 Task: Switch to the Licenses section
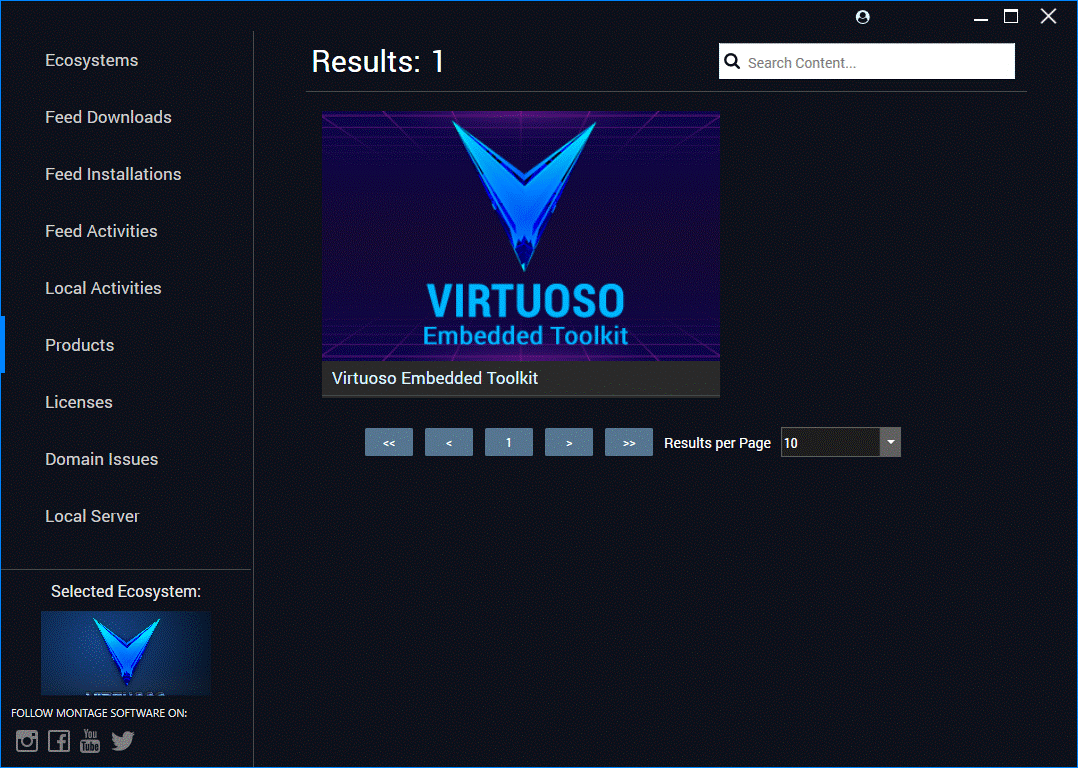pos(78,401)
